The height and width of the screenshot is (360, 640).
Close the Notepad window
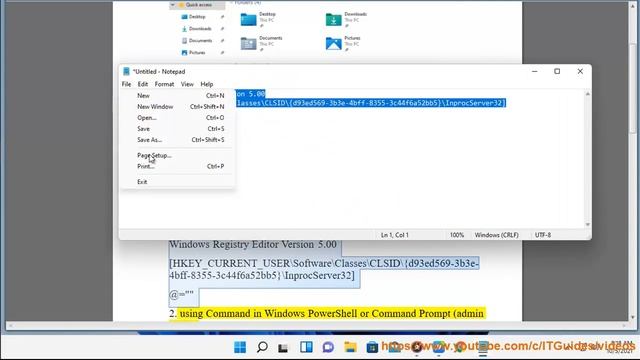tap(580, 71)
